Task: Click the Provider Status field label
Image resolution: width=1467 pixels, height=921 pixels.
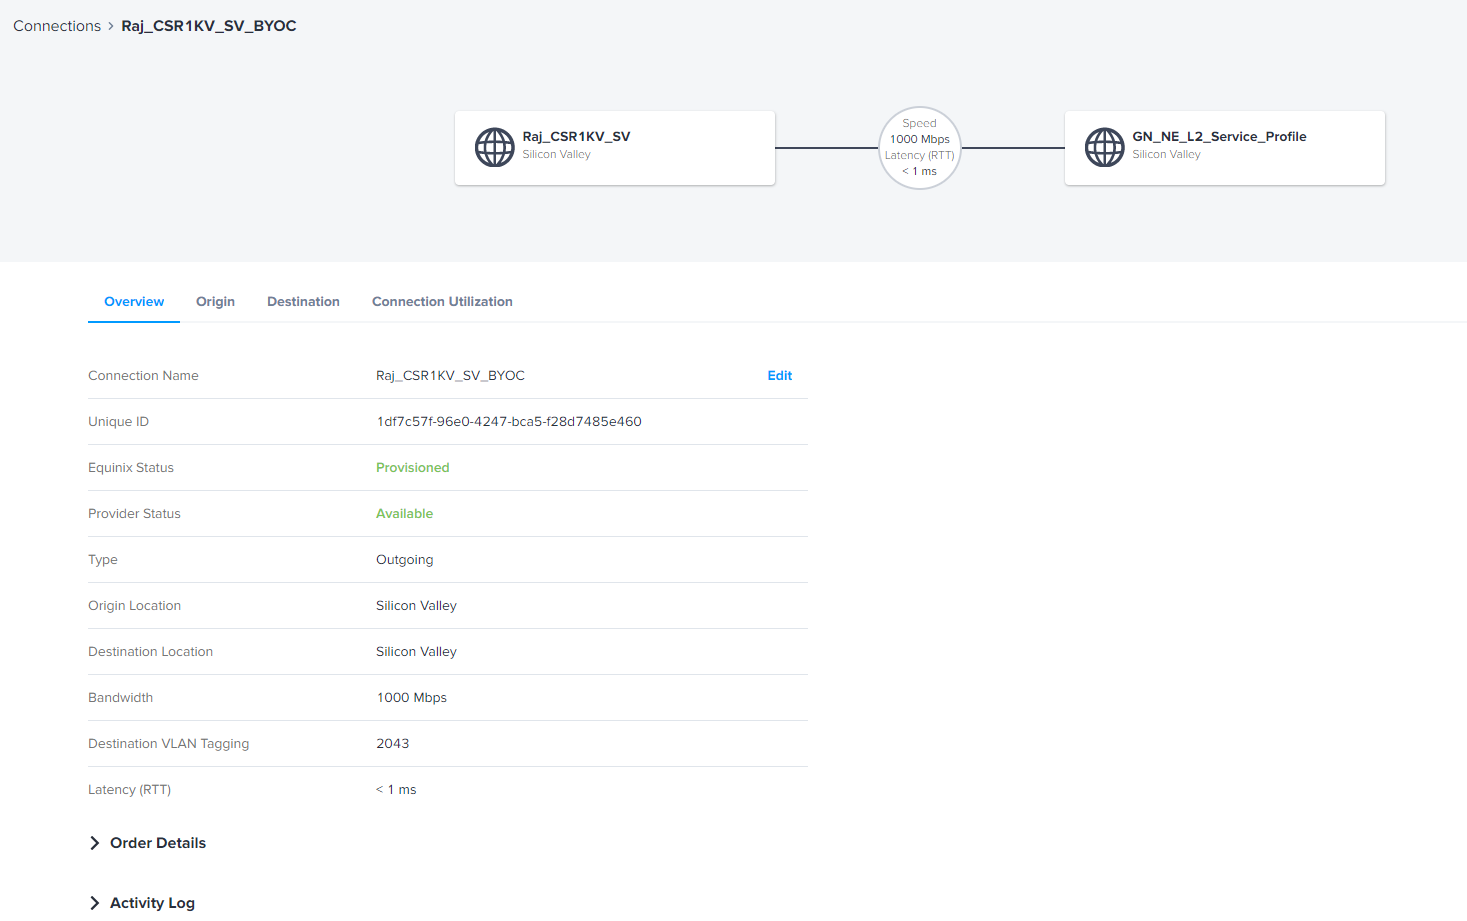Action: tap(134, 514)
